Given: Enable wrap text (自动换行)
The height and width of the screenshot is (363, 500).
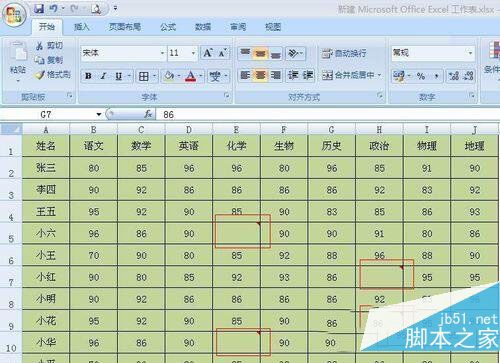Looking at the screenshot, I should point(344,53).
